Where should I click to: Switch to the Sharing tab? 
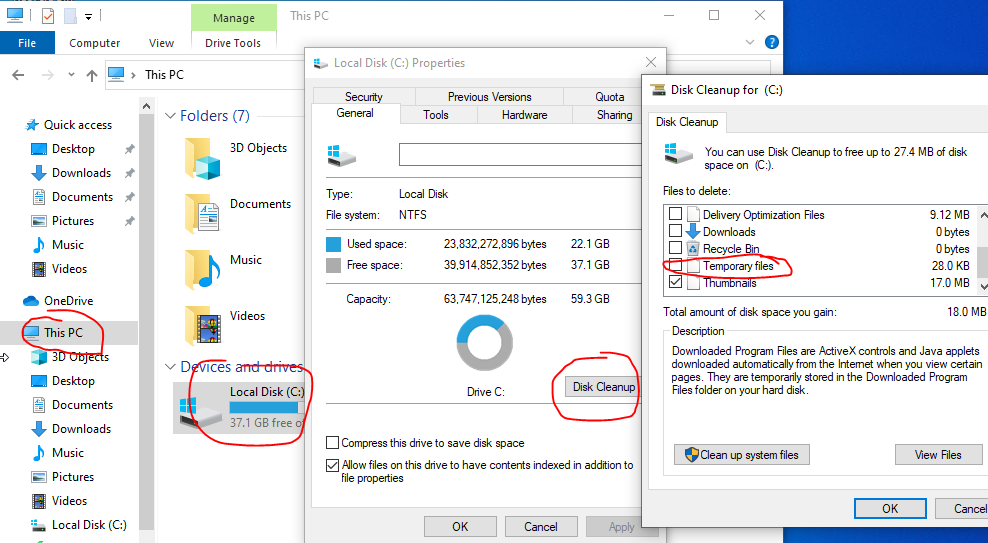point(614,115)
